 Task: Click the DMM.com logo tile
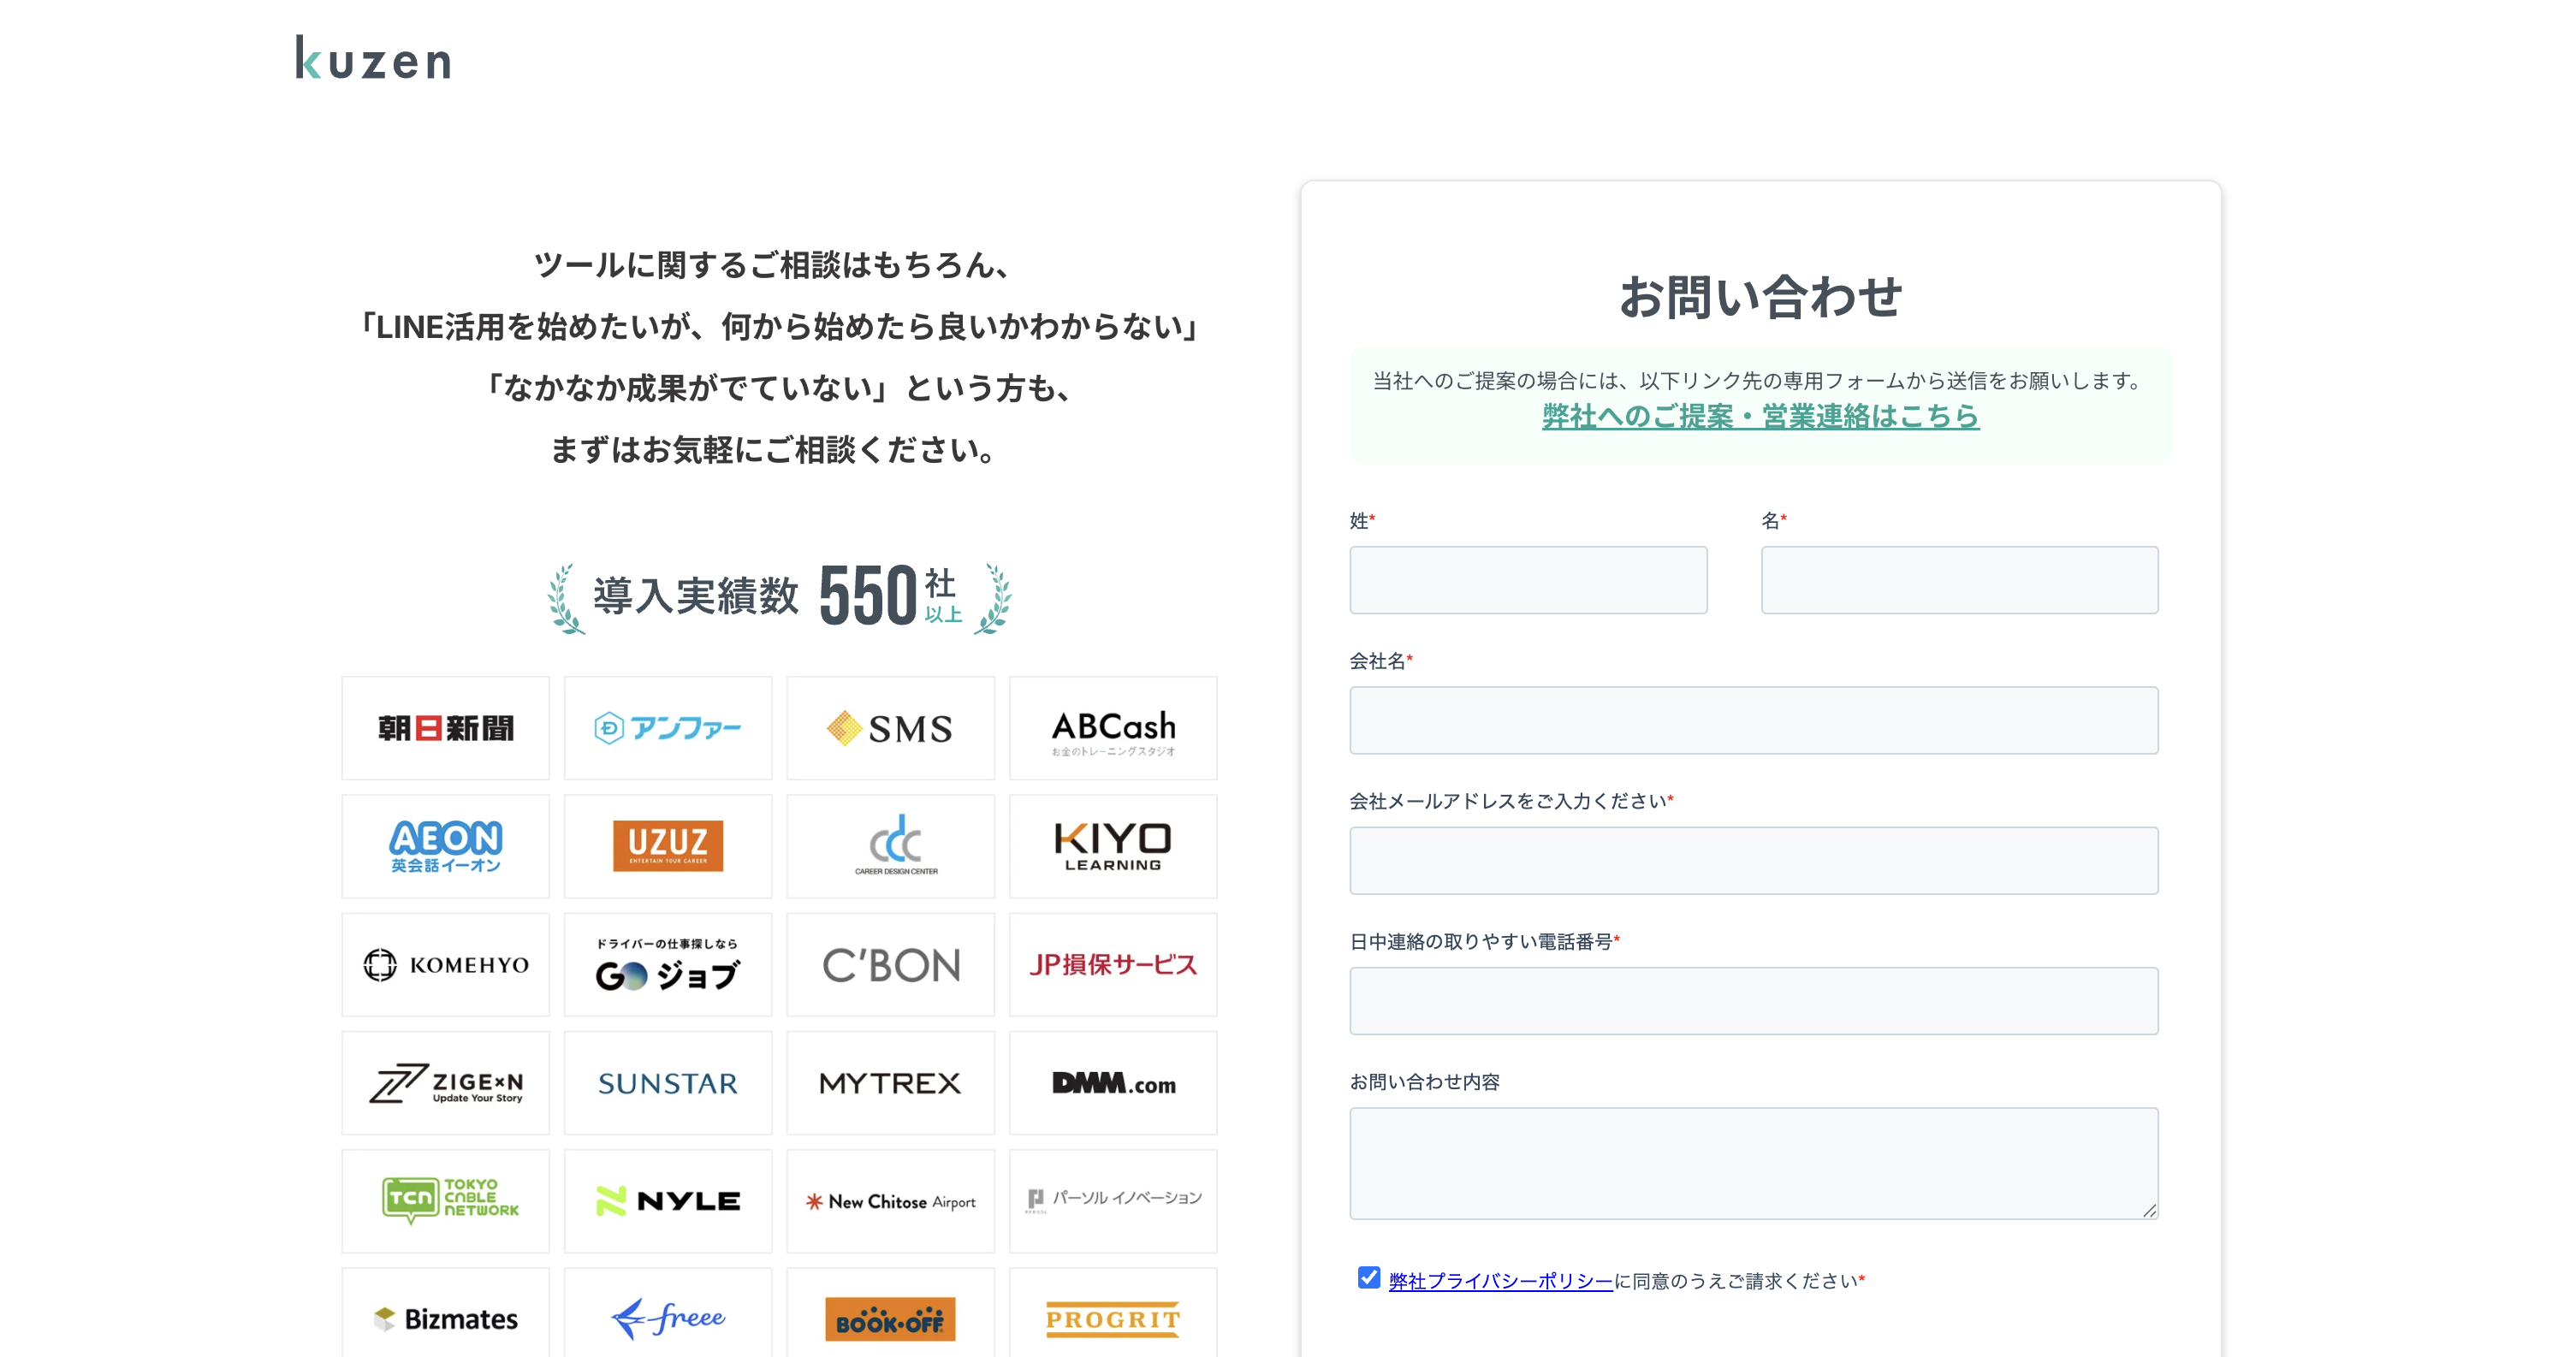pyautogui.click(x=1113, y=1083)
